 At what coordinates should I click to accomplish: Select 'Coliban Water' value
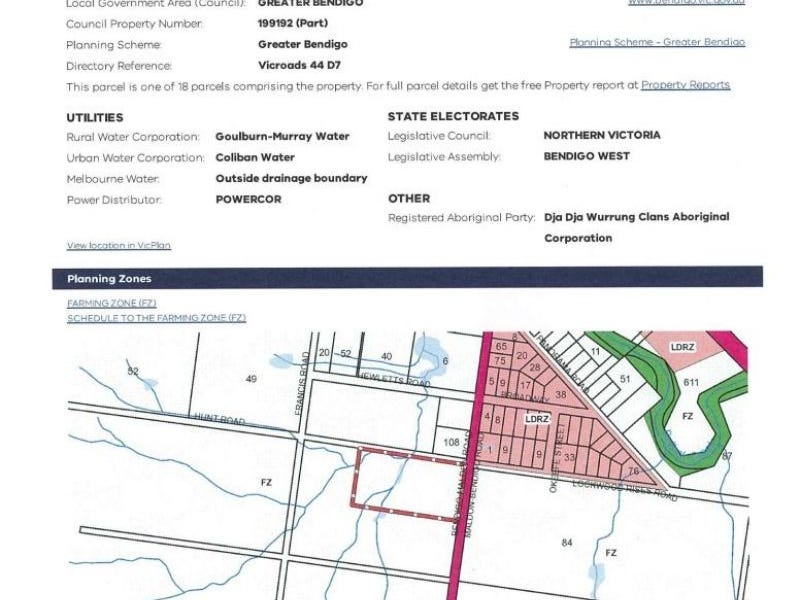tap(255, 158)
